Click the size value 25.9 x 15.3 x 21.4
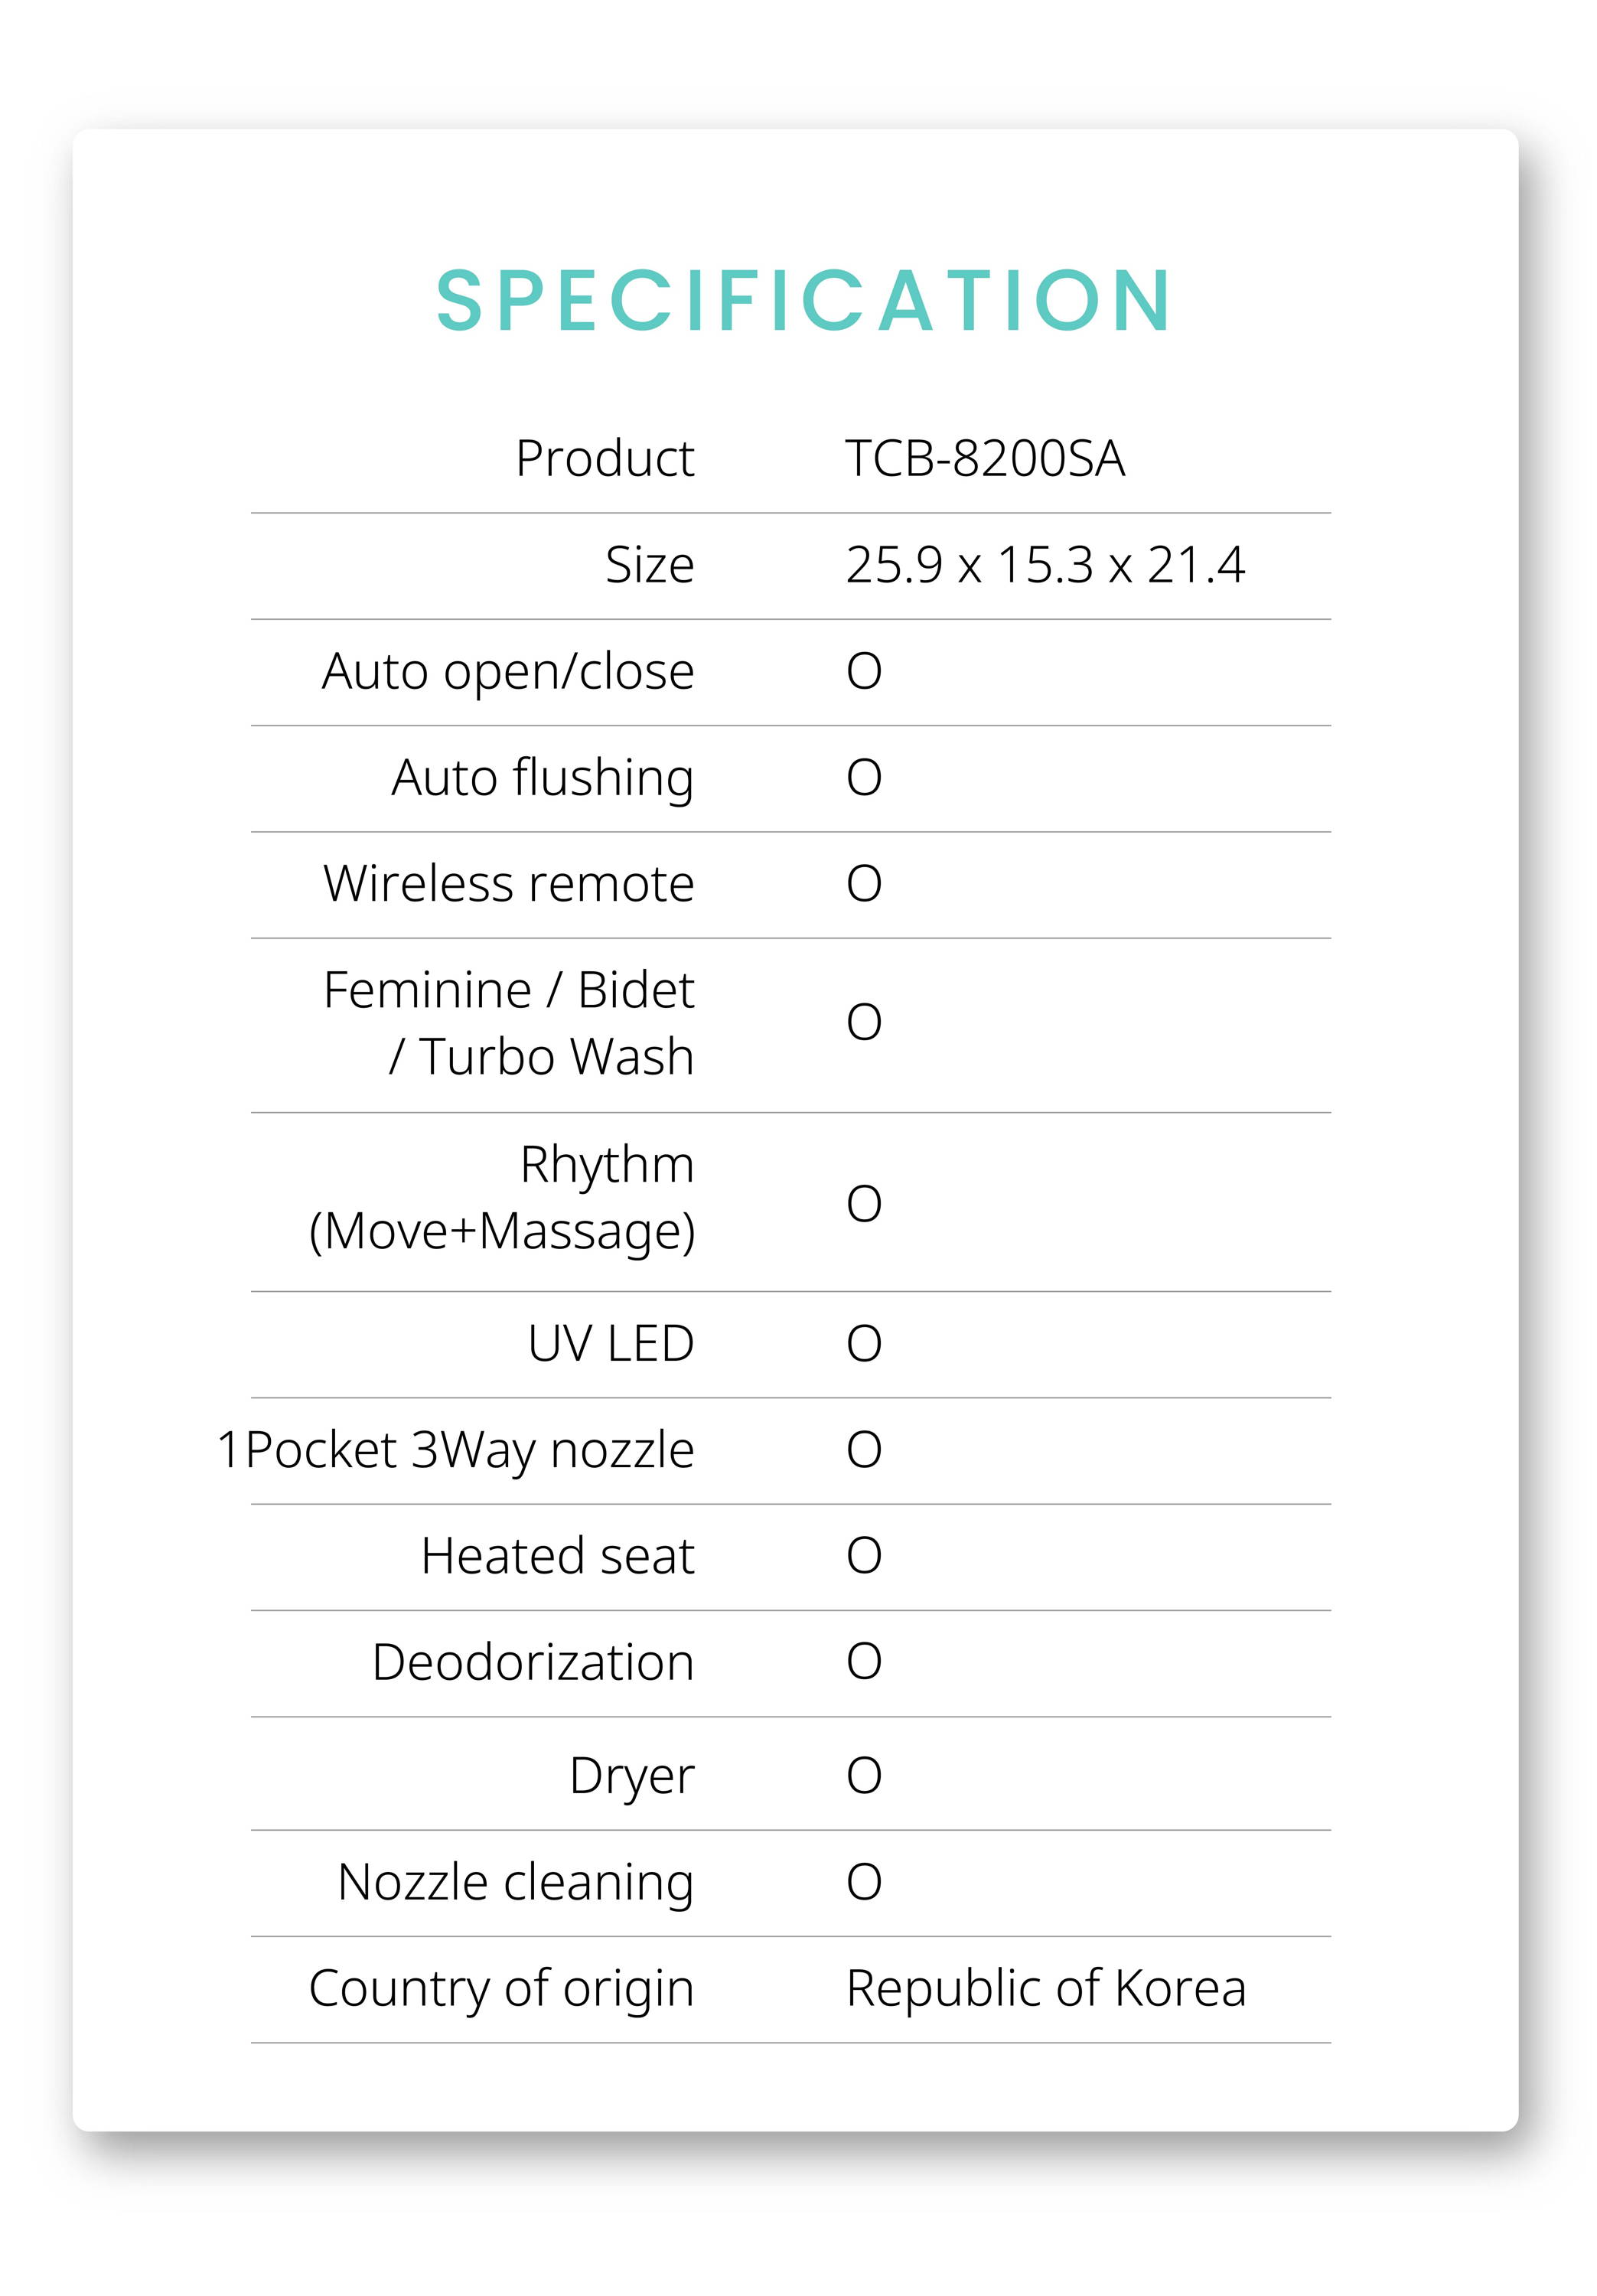Screen dimensions: 1597x2296 (1045, 565)
